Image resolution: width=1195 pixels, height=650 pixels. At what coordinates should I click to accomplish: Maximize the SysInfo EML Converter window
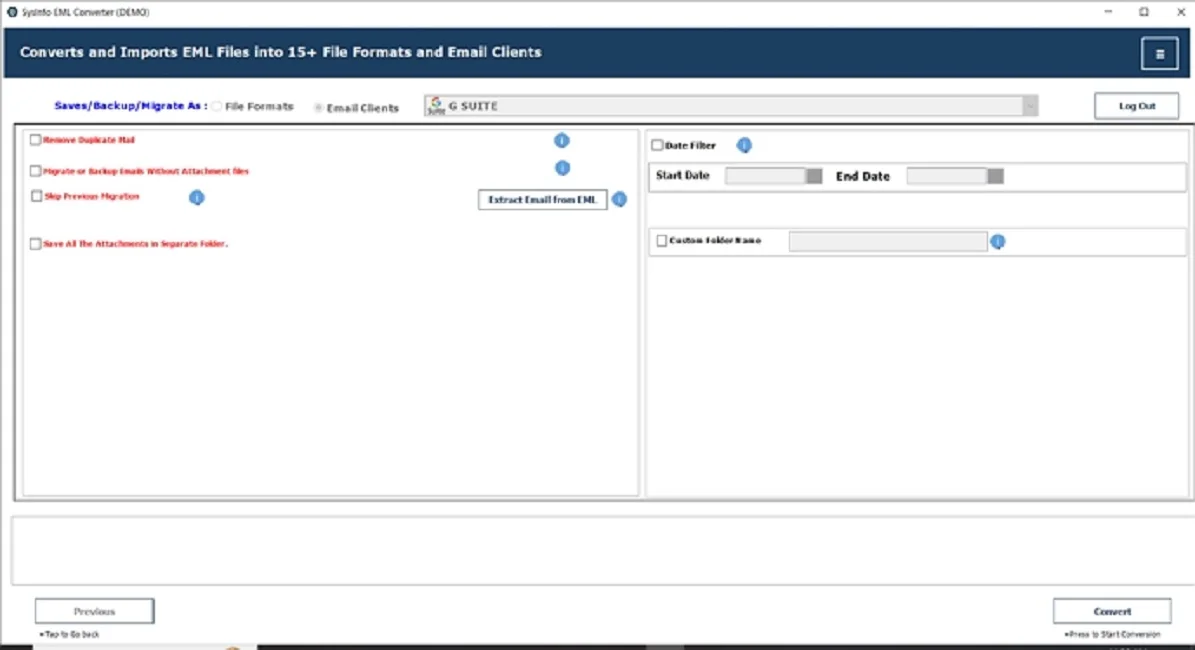click(1144, 12)
